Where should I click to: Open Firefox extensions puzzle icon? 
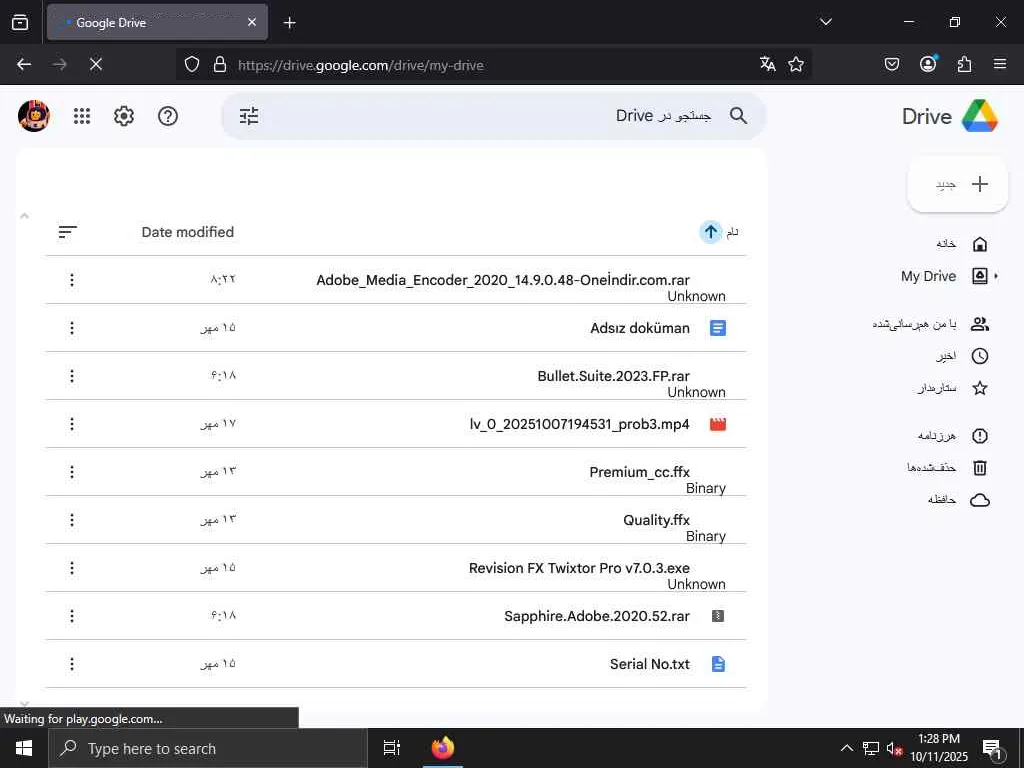tap(964, 64)
